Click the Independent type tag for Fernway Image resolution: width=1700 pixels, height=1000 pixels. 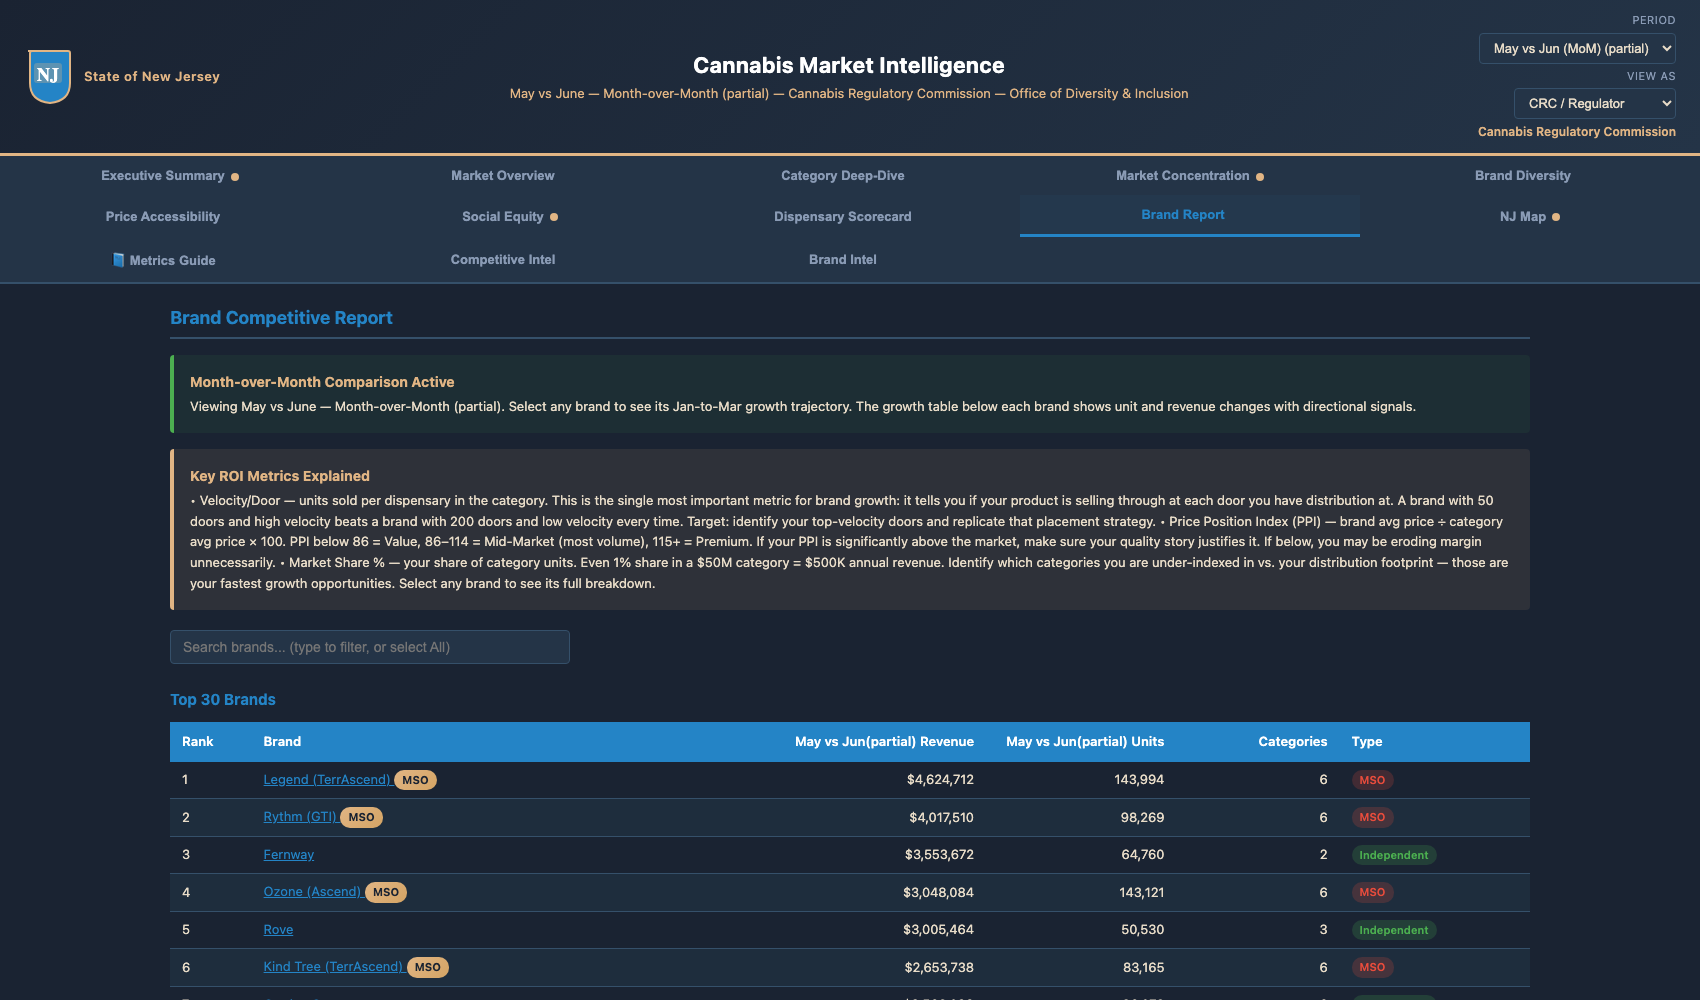[x=1394, y=855]
